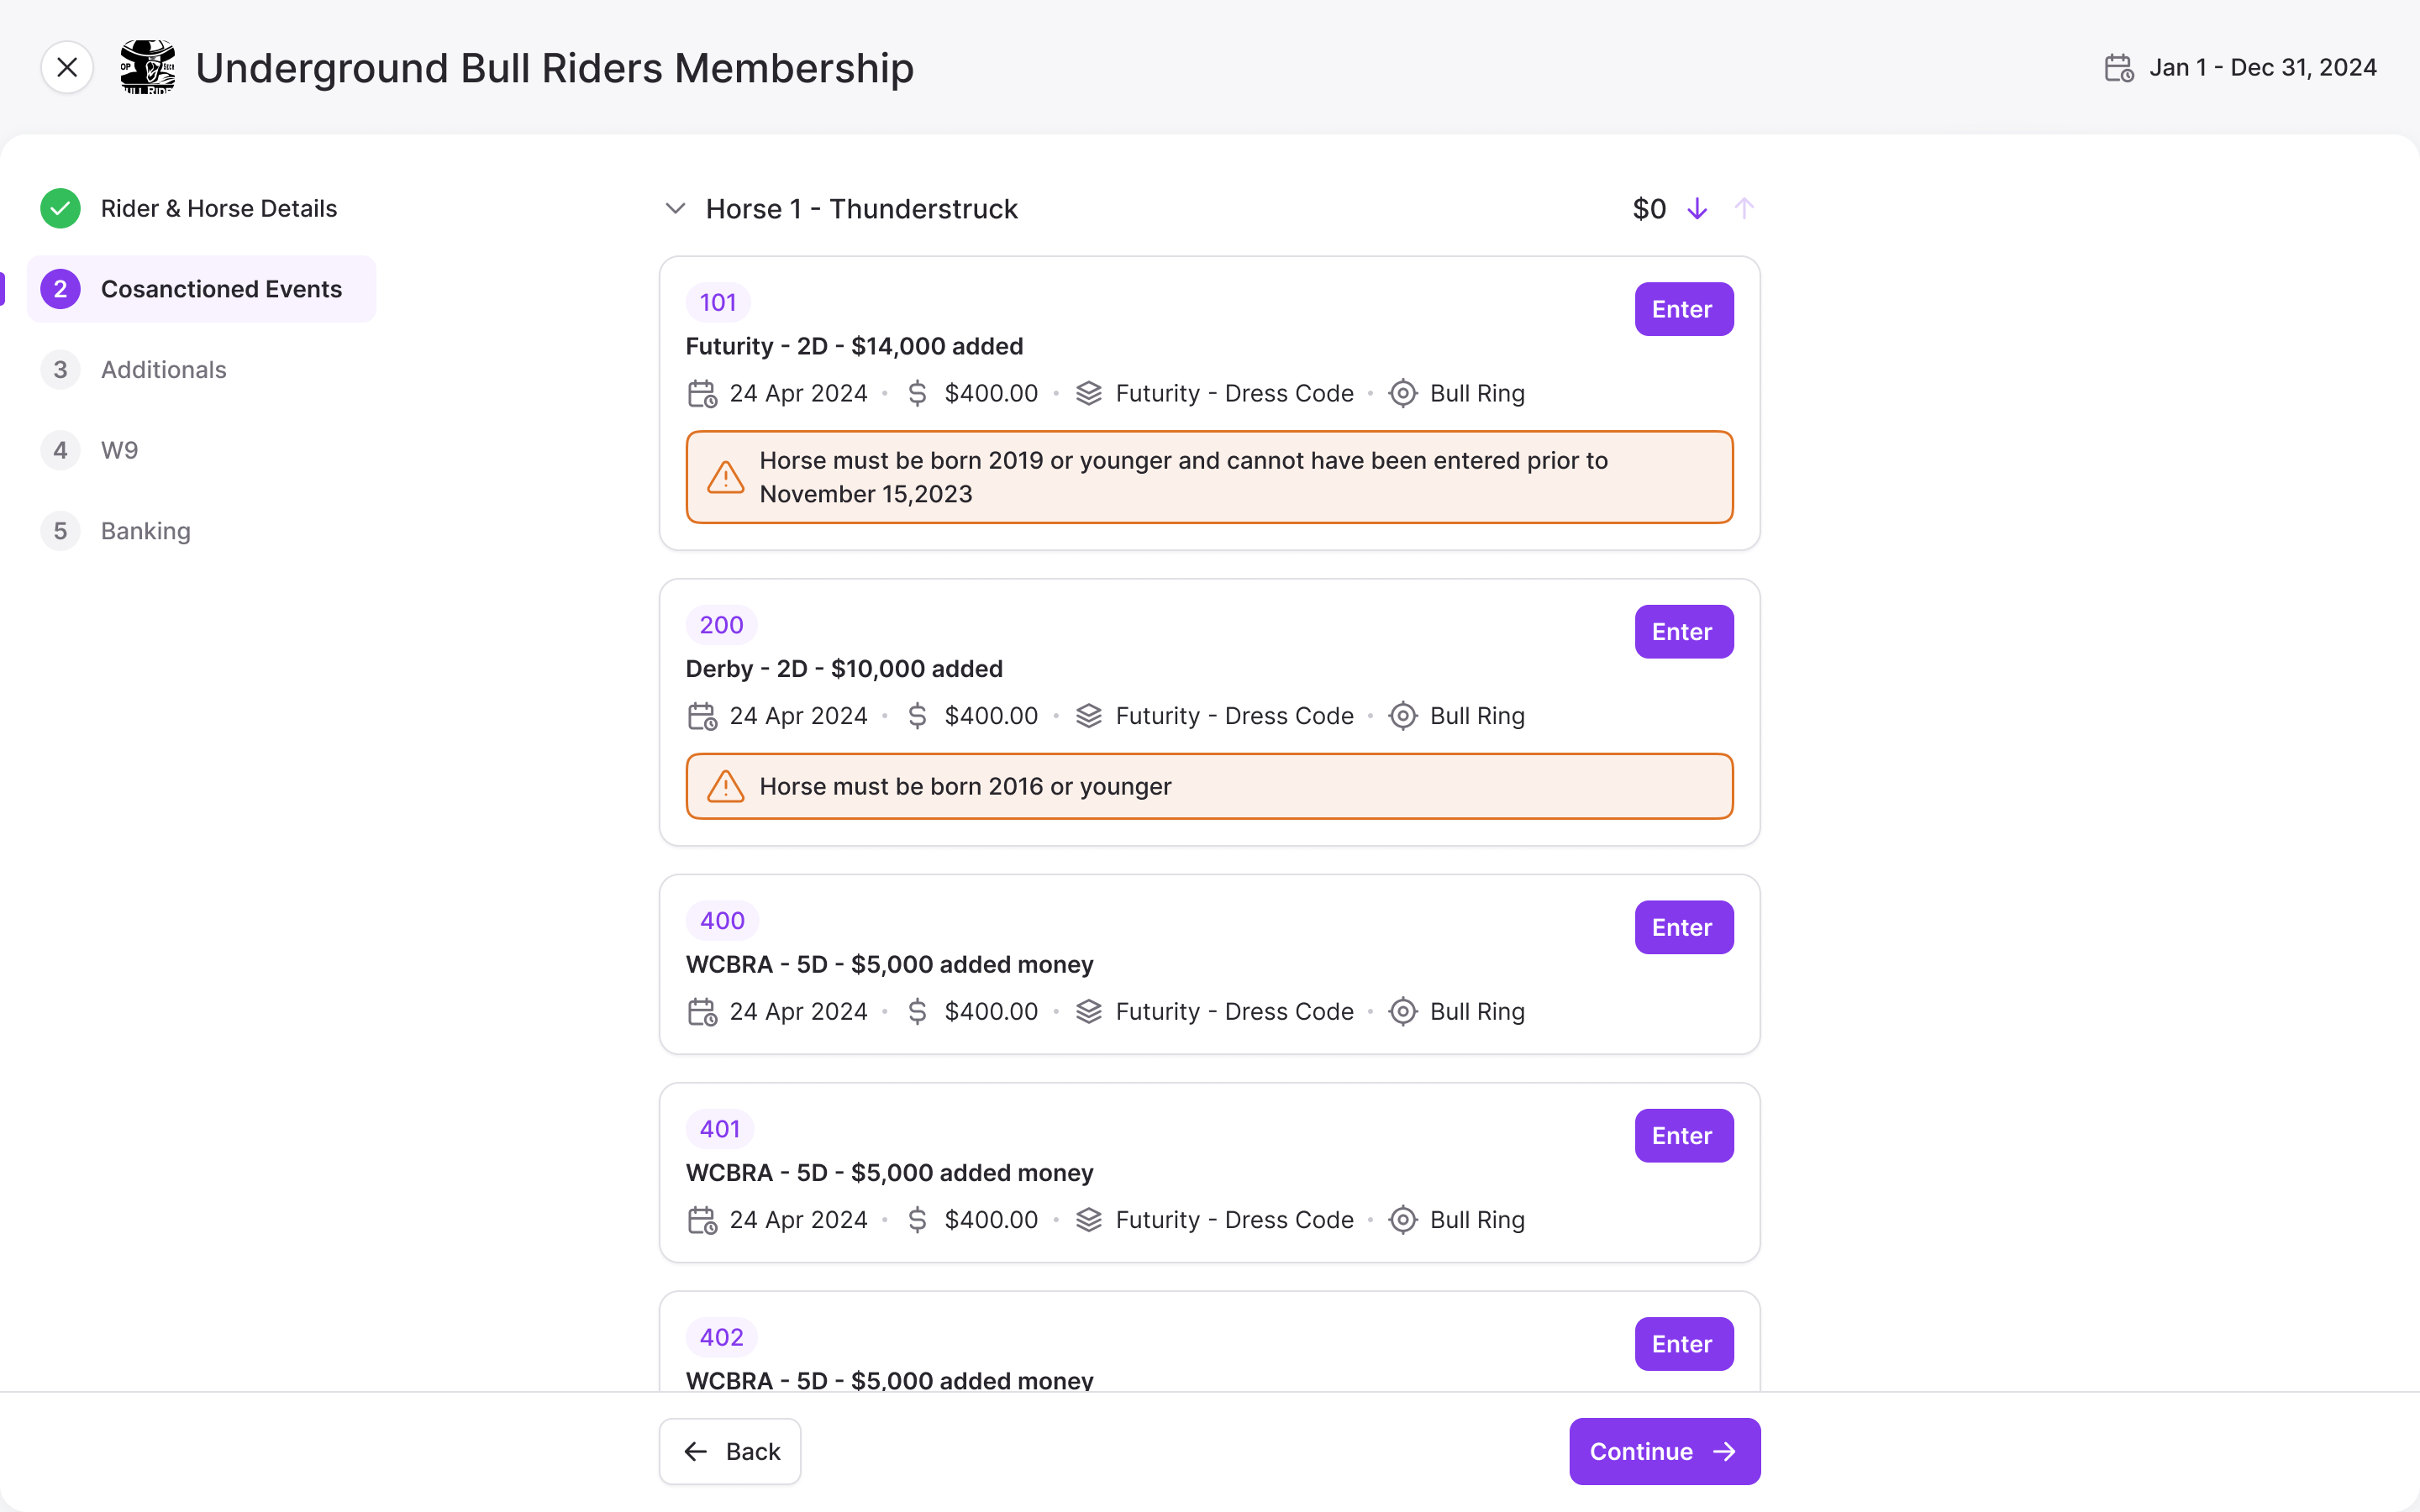Screen dimensions: 2420x1512
Task: Continue to next step
Action: tap(1664, 1451)
